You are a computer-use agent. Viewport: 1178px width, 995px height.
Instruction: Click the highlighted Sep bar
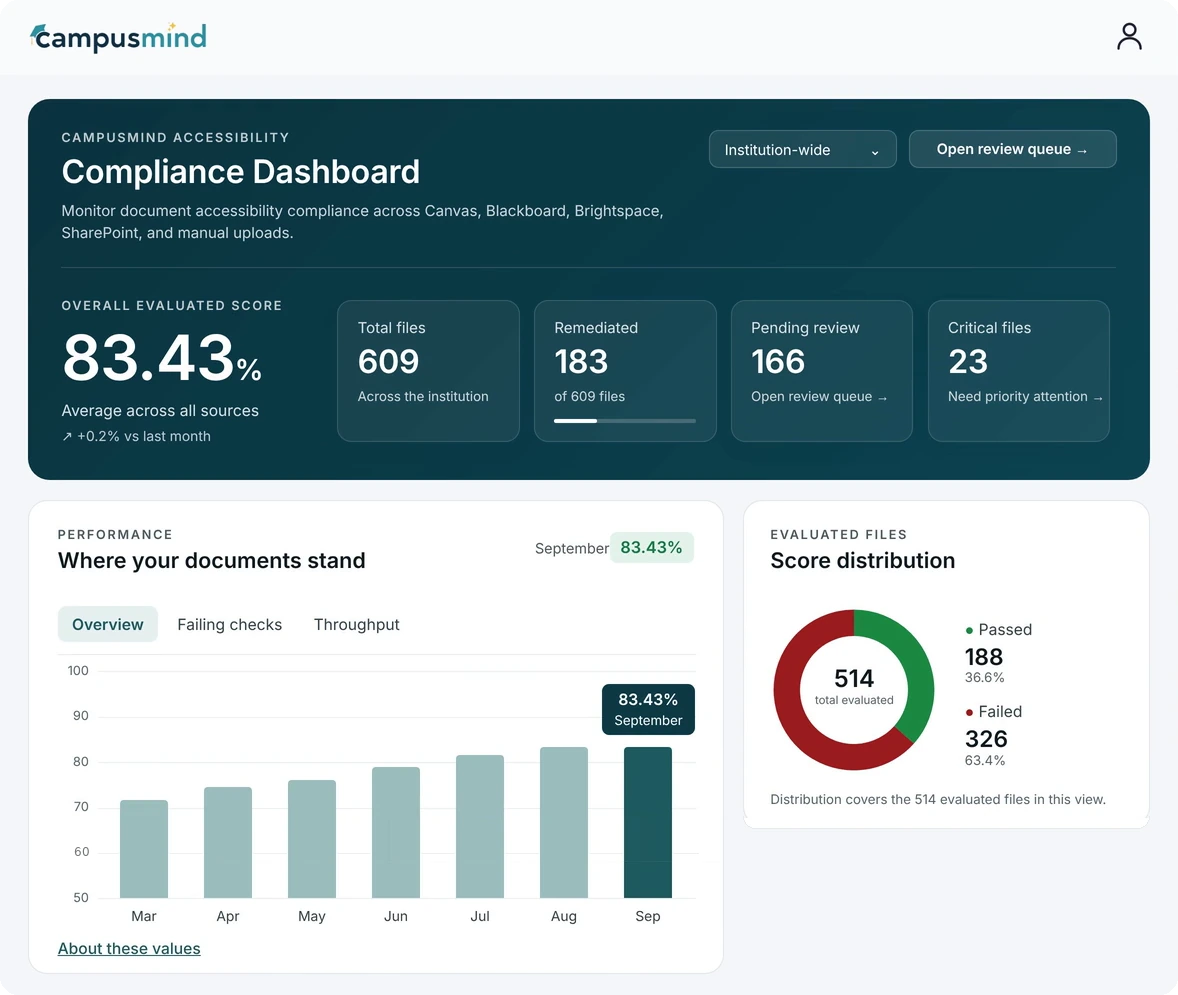coord(648,822)
